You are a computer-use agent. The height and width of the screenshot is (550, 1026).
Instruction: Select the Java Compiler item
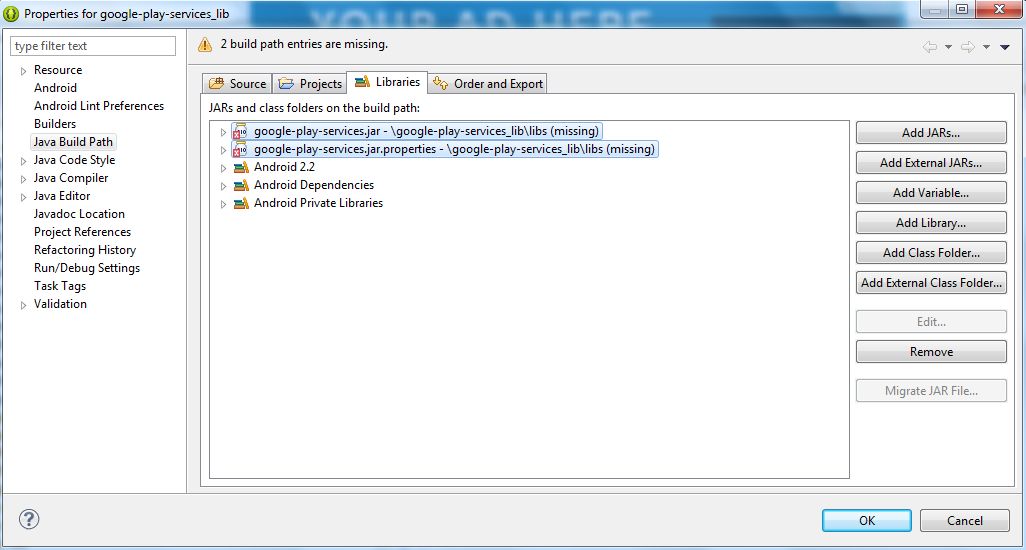click(x=71, y=178)
